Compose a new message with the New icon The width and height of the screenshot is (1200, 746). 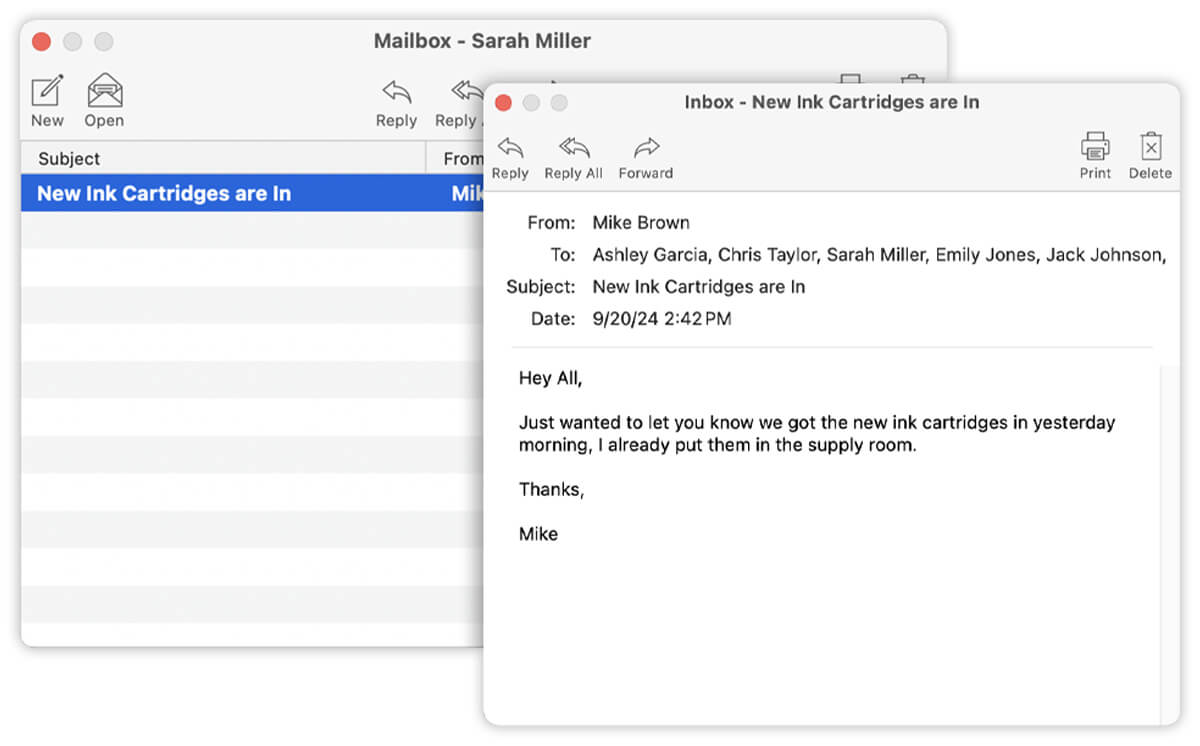tap(47, 98)
